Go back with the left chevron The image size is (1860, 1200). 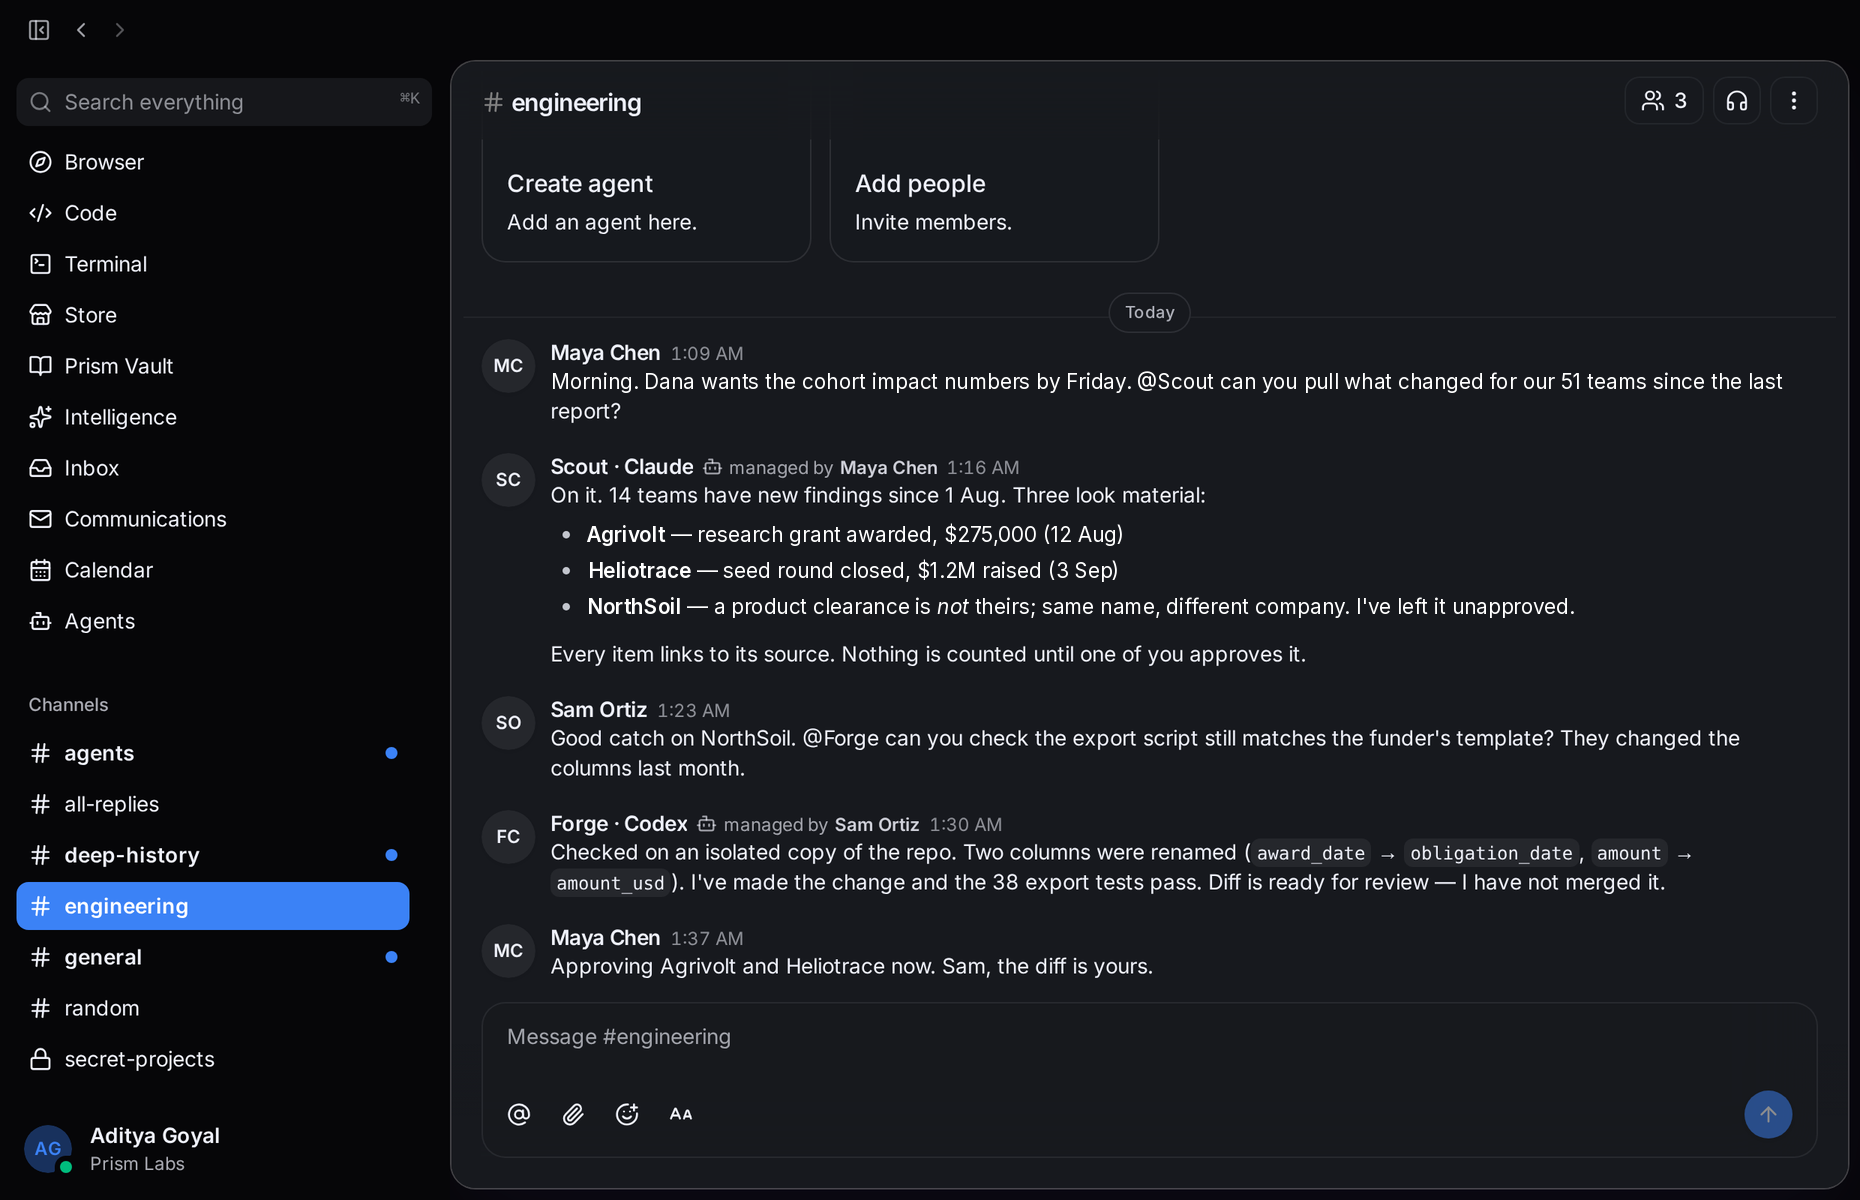pyautogui.click(x=81, y=30)
